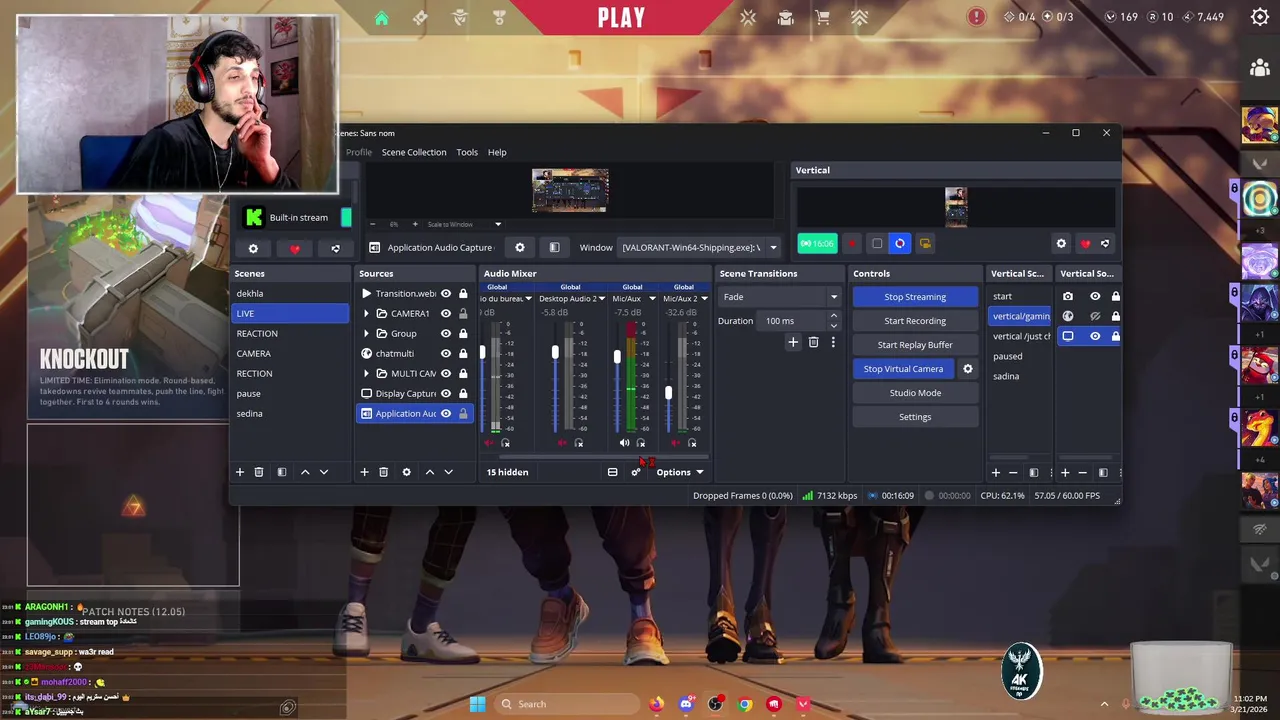
Task: Open Scale to Window preview dropdown
Action: [x=465, y=224]
